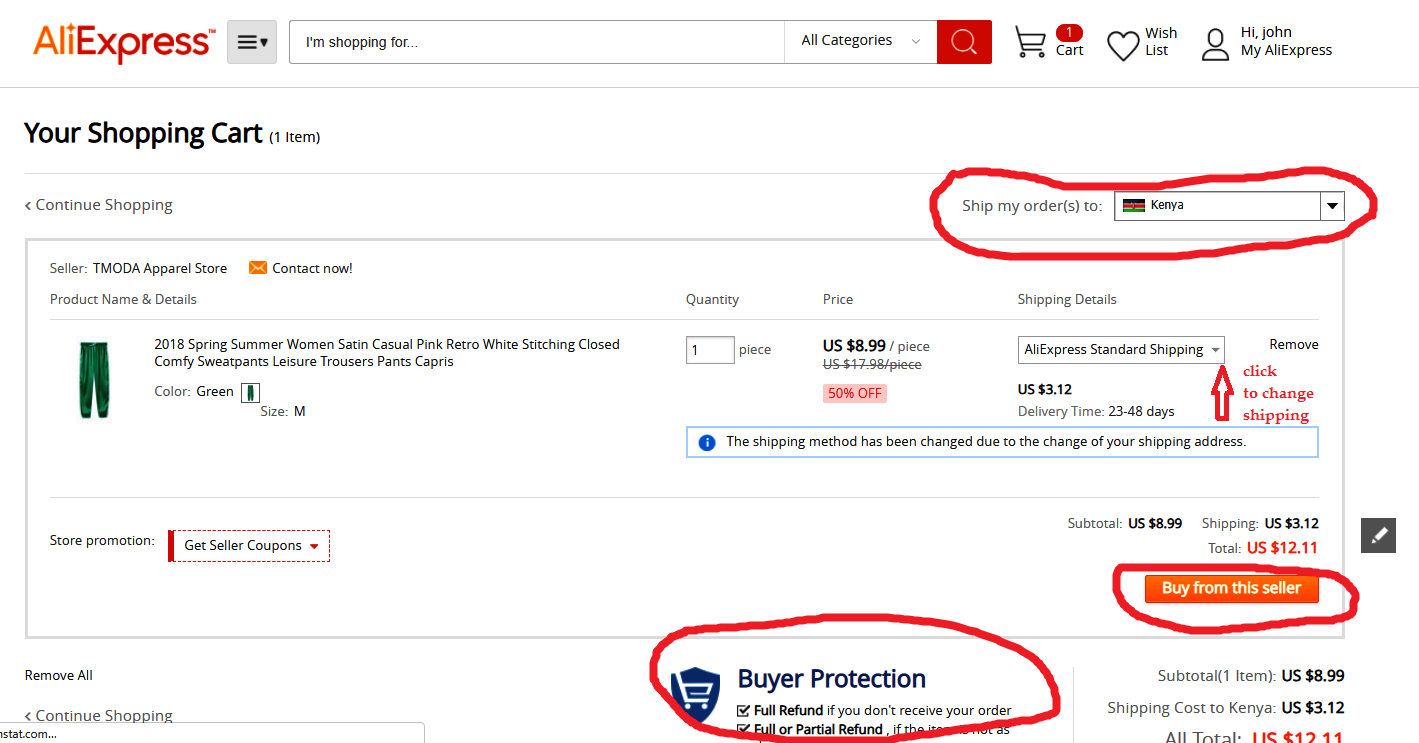The height and width of the screenshot is (743, 1419).
Task: Click the Buyer Protection shield icon
Action: [695, 694]
